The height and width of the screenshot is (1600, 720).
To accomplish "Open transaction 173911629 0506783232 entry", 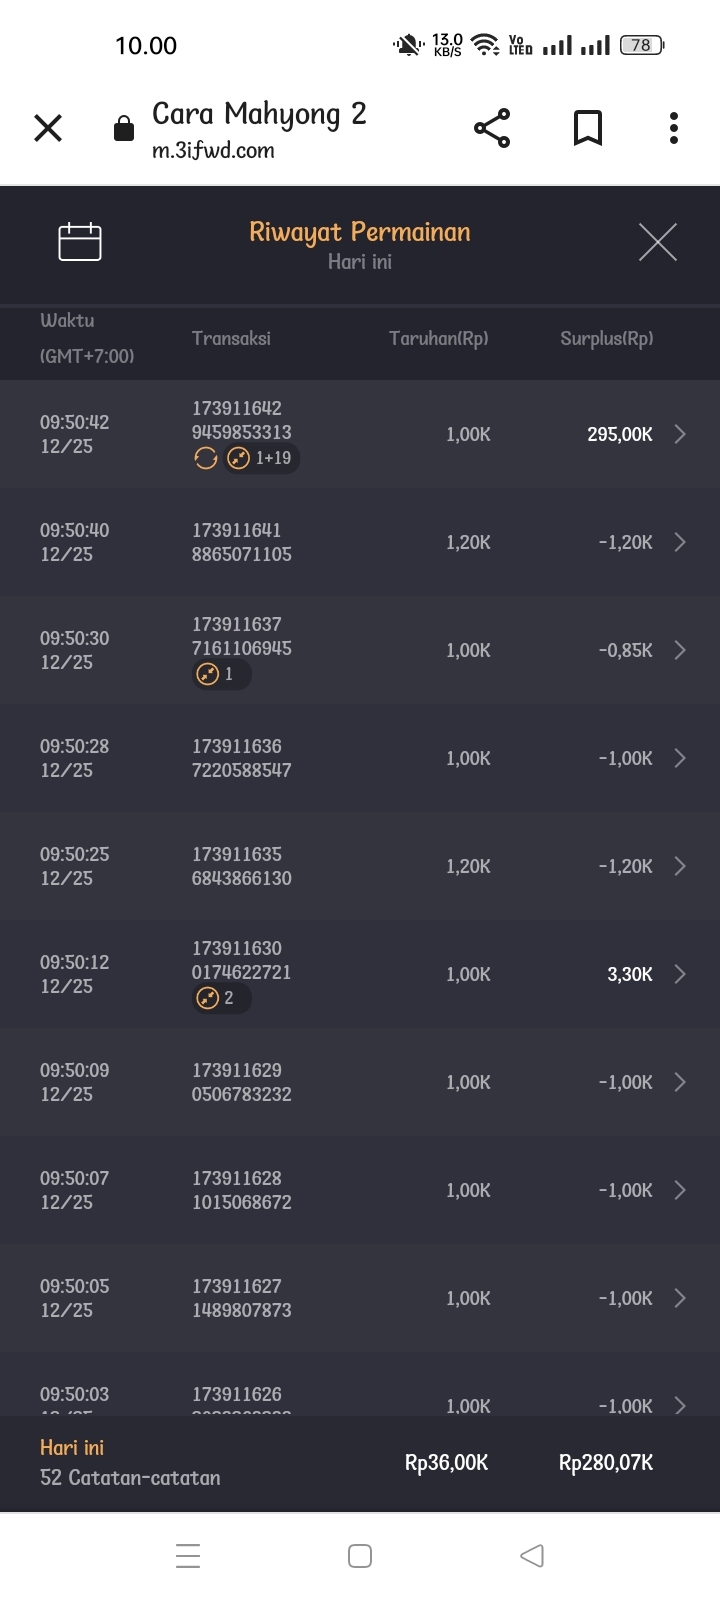I will (242, 1082).
